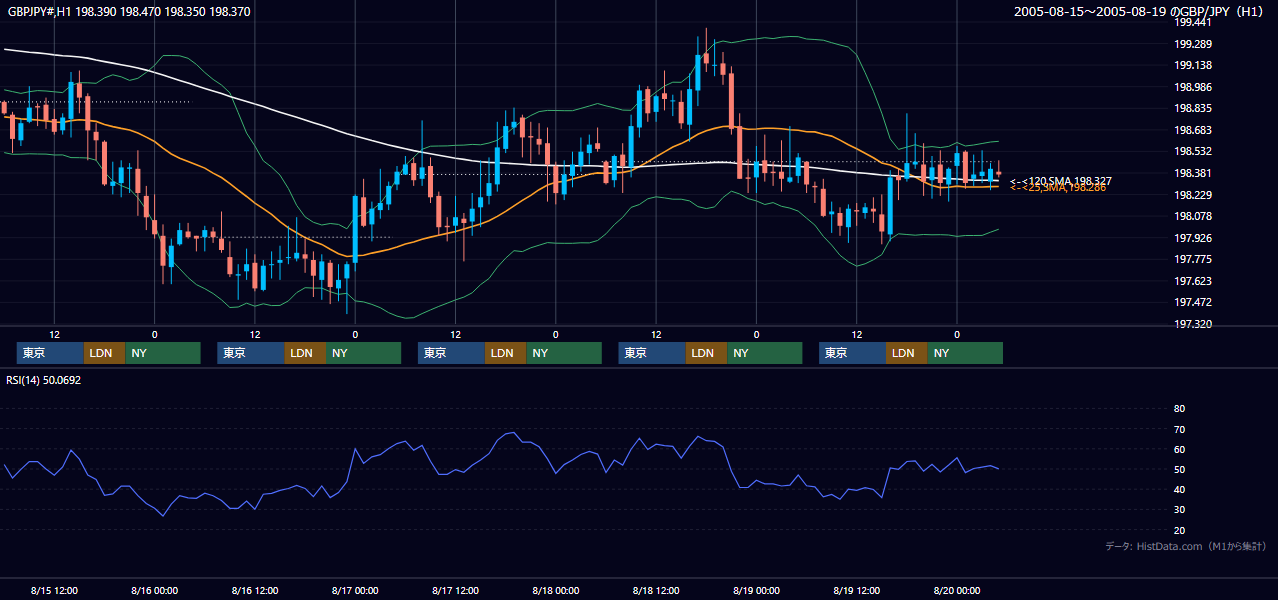This screenshot has height=600, width=1278.
Task: Click the 8/15 12:00 date label
Action: pos(55,590)
